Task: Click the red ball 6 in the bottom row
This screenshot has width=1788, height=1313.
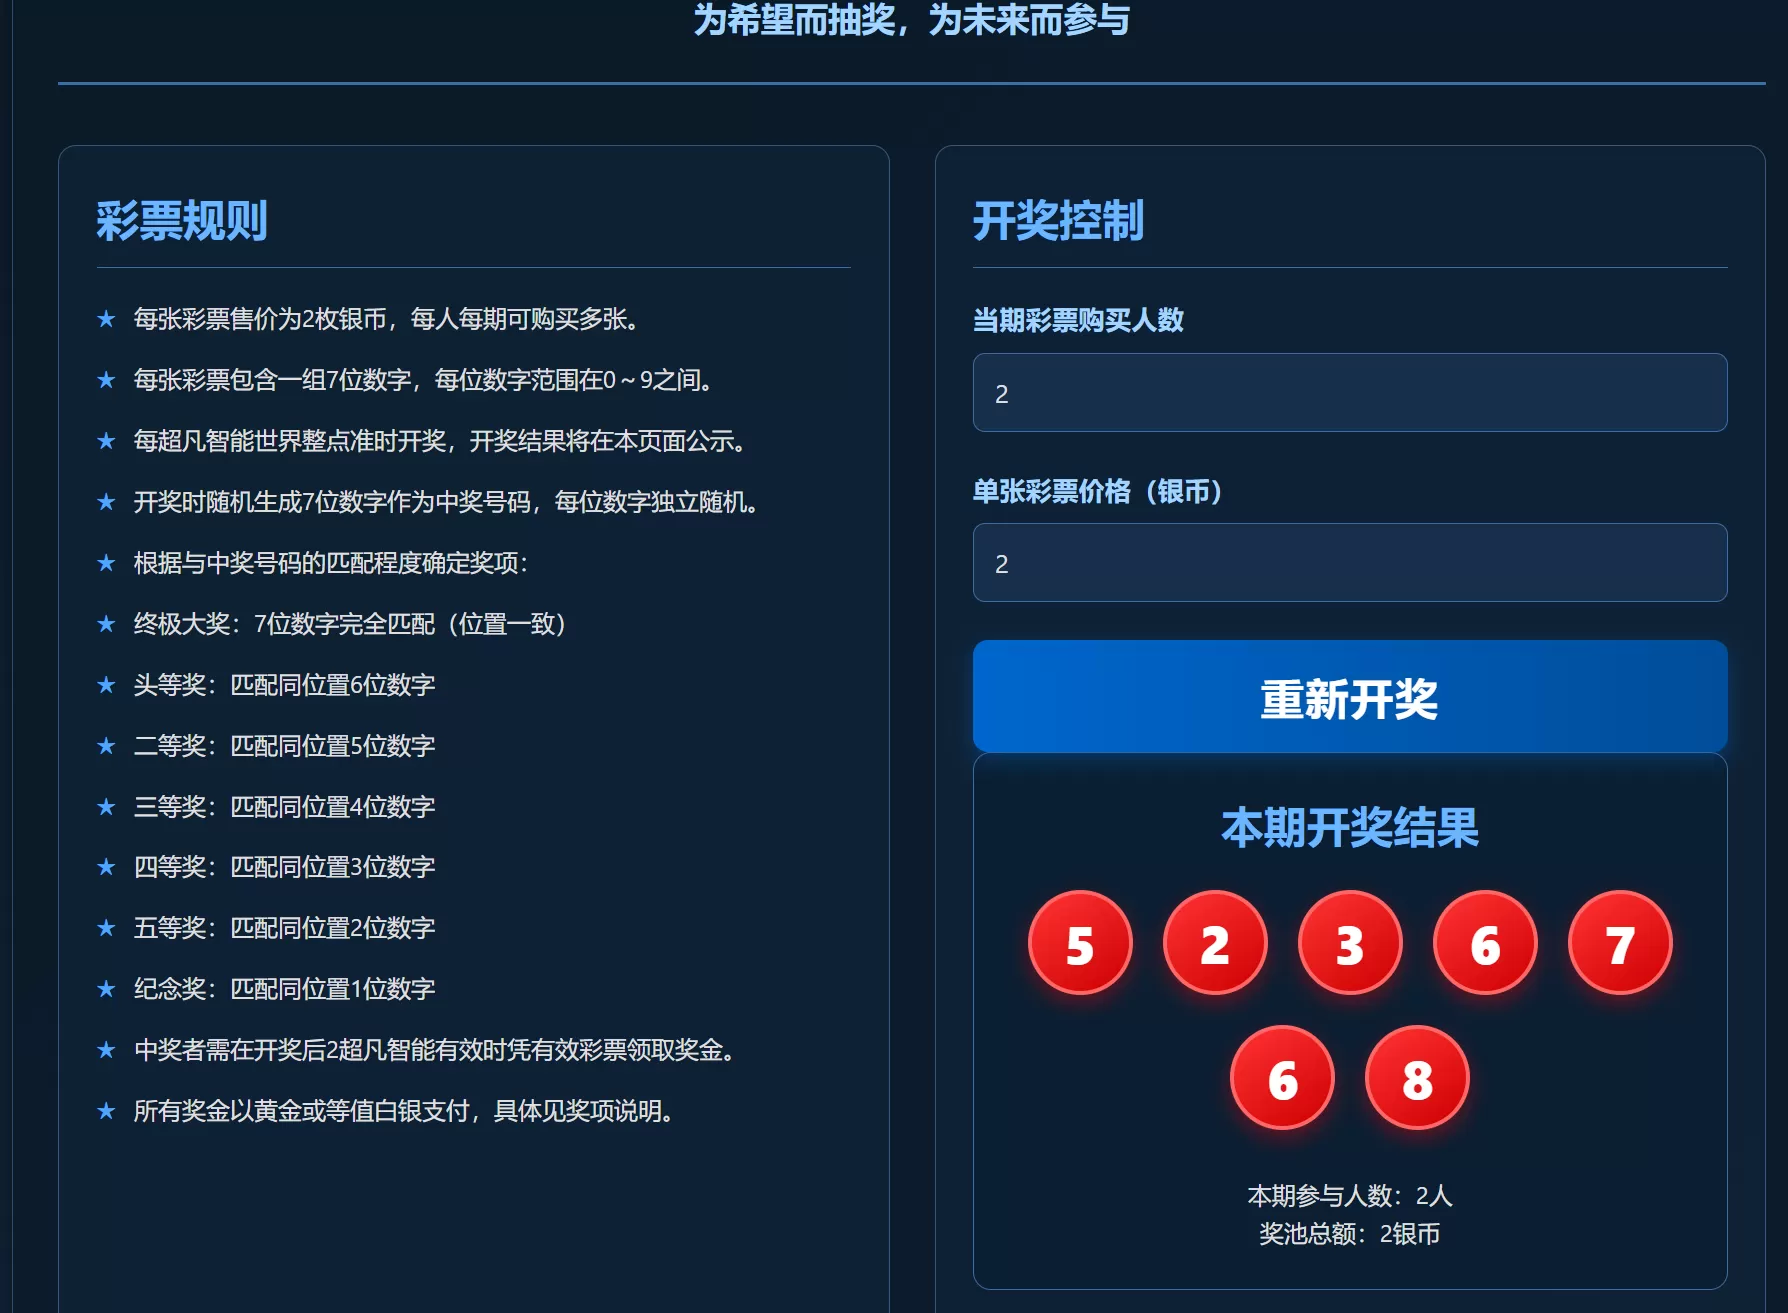Action: click(1282, 1077)
